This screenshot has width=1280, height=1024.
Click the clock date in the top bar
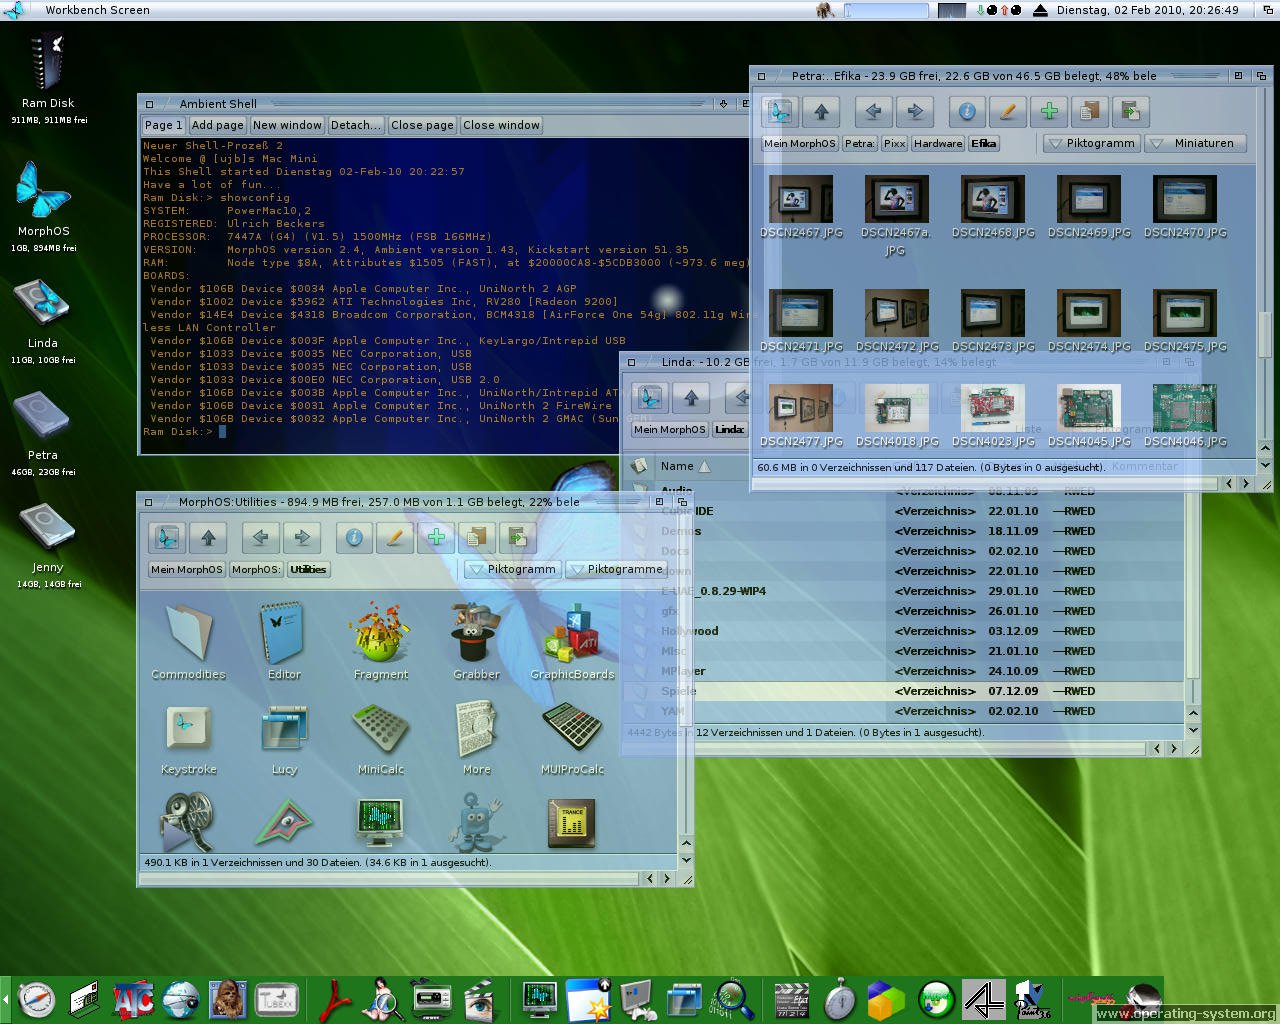1146,10
